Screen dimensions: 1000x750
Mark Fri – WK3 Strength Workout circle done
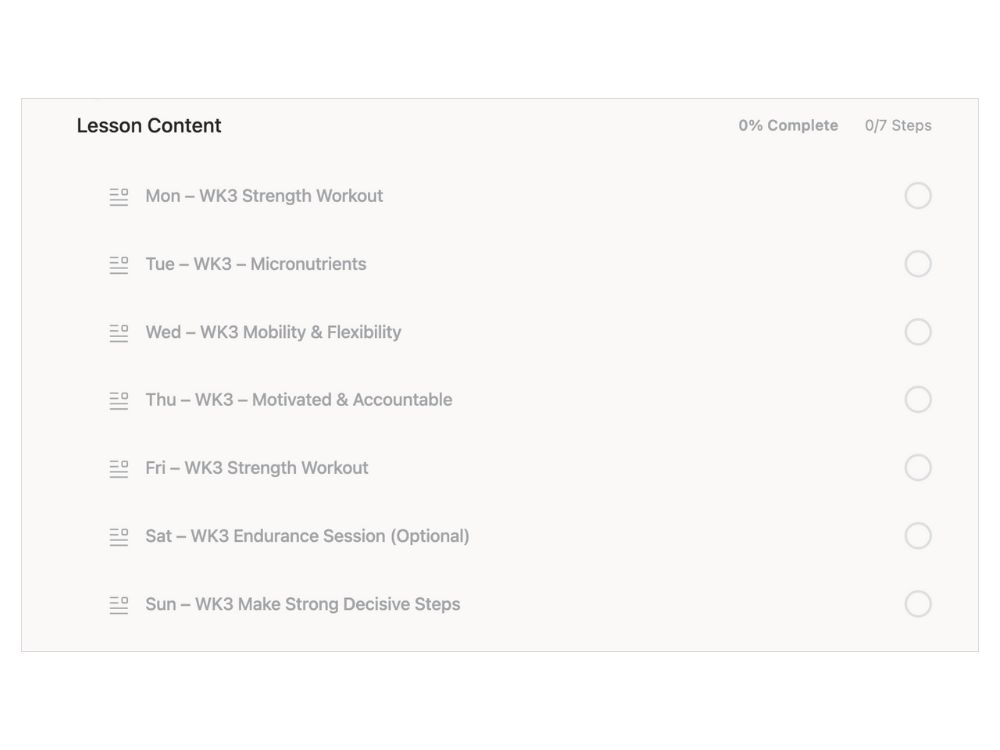click(x=918, y=468)
